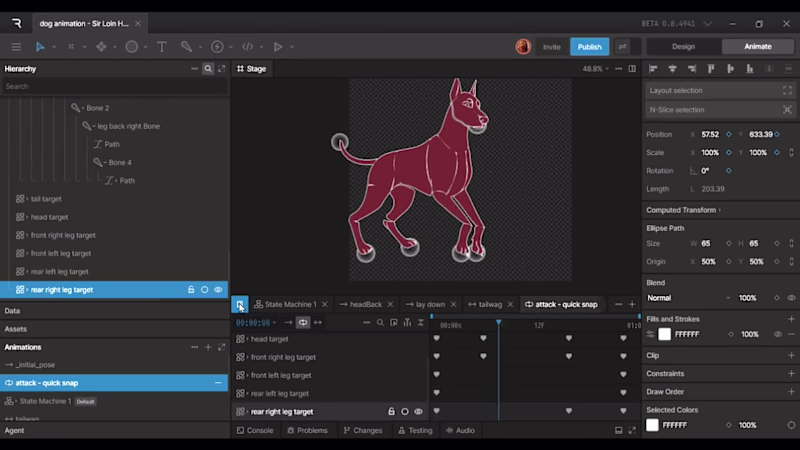The width and height of the screenshot is (800, 450).
Task: Open the Hierarchy search icon
Action: tap(208, 68)
